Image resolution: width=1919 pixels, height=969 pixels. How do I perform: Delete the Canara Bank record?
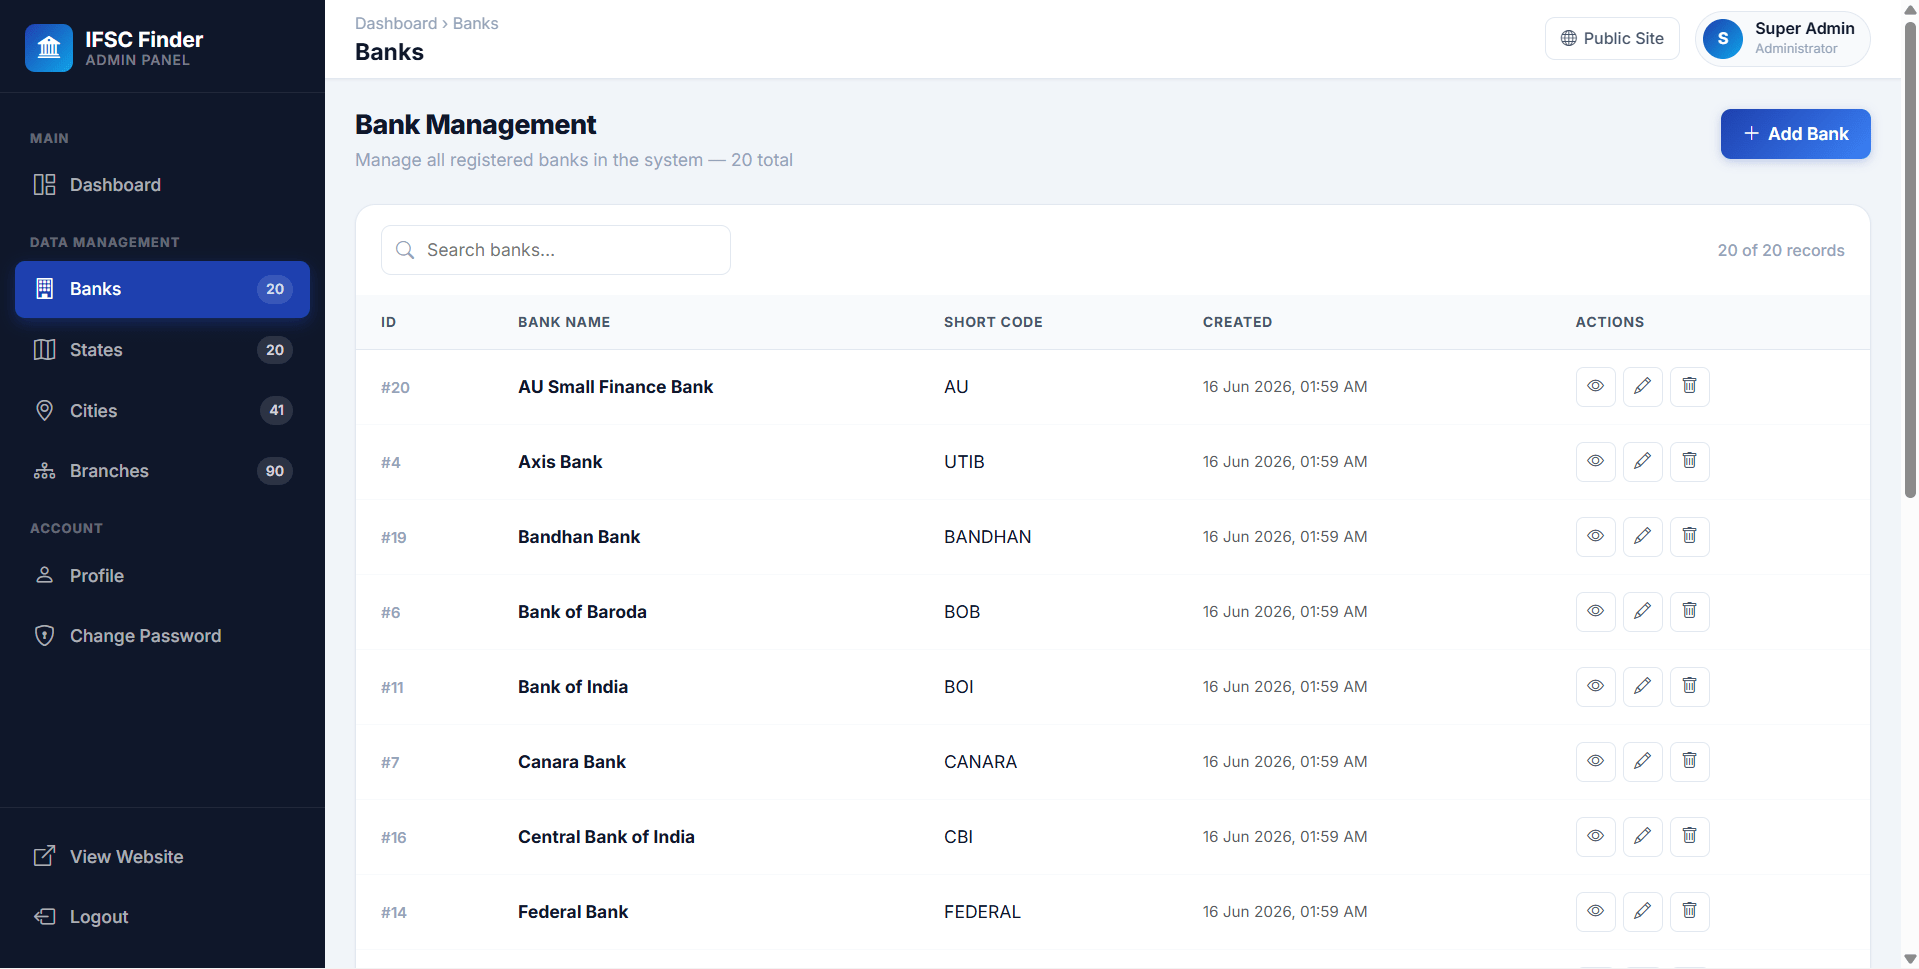coord(1689,761)
